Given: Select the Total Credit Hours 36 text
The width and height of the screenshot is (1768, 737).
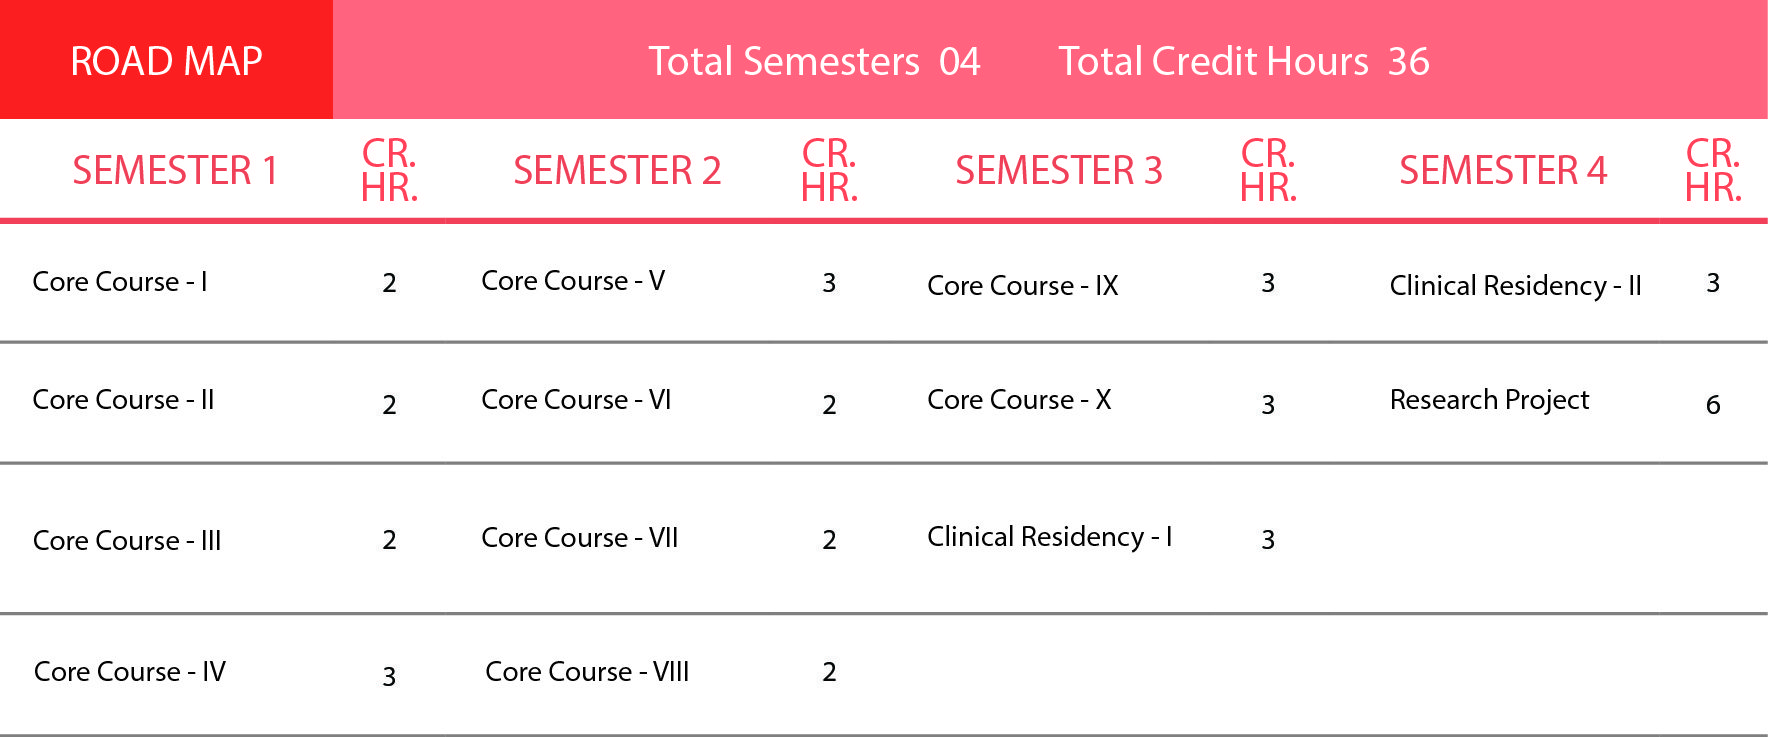Looking at the screenshot, I should coord(1244,62).
